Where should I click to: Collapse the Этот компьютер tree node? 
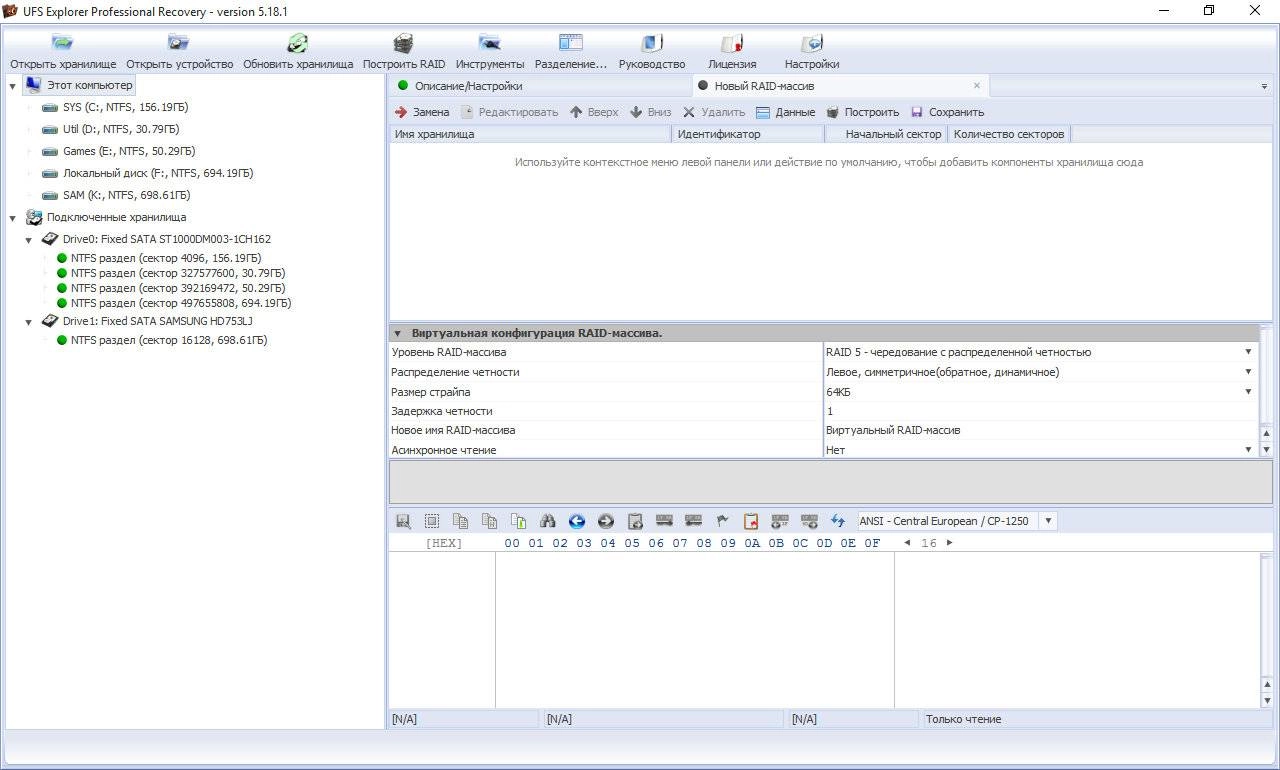(13, 86)
